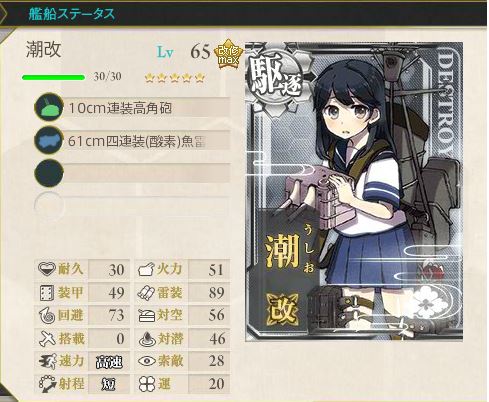This screenshot has height=402, width=489.
Task: Click the torpedo icon beside 雷装
Action: tap(146, 293)
